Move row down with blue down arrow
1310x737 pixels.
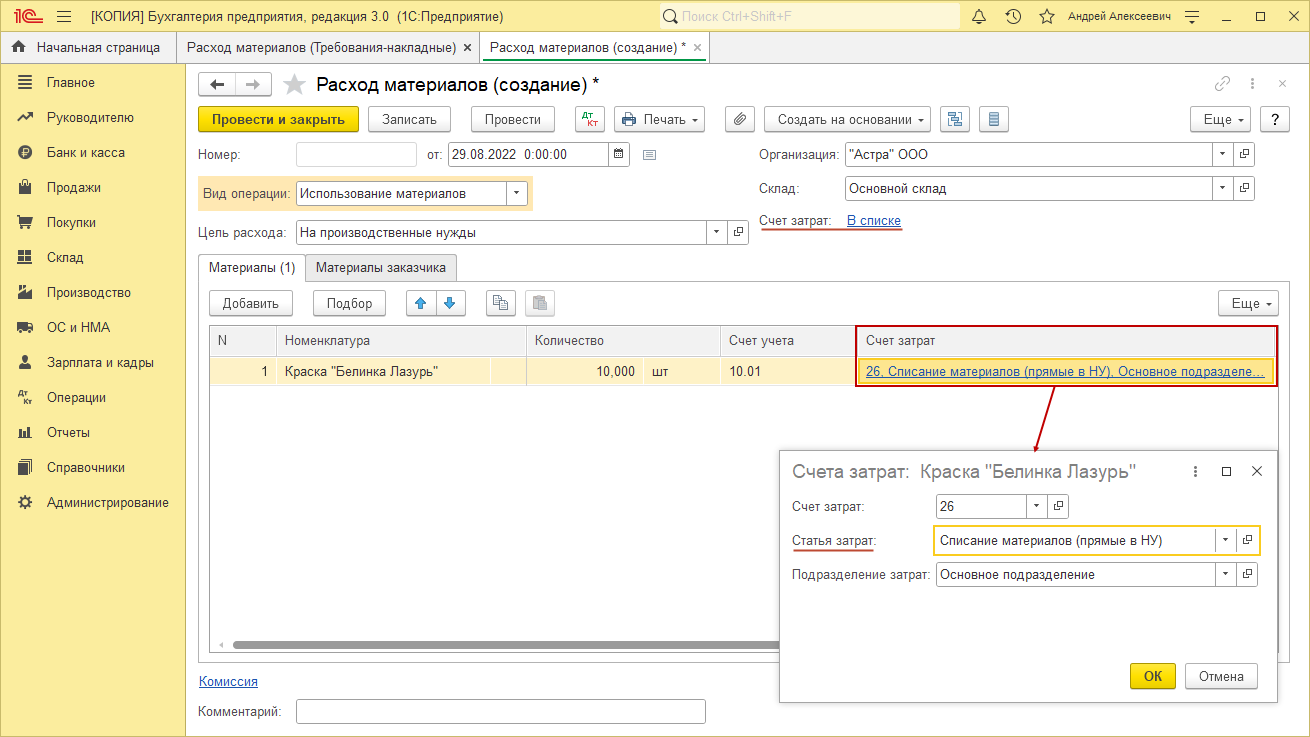(x=450, y=303)
